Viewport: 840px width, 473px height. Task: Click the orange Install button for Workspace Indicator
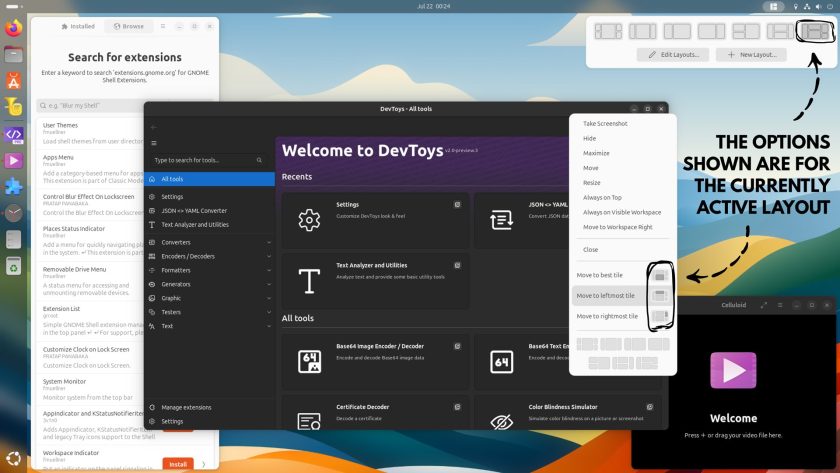177,464
